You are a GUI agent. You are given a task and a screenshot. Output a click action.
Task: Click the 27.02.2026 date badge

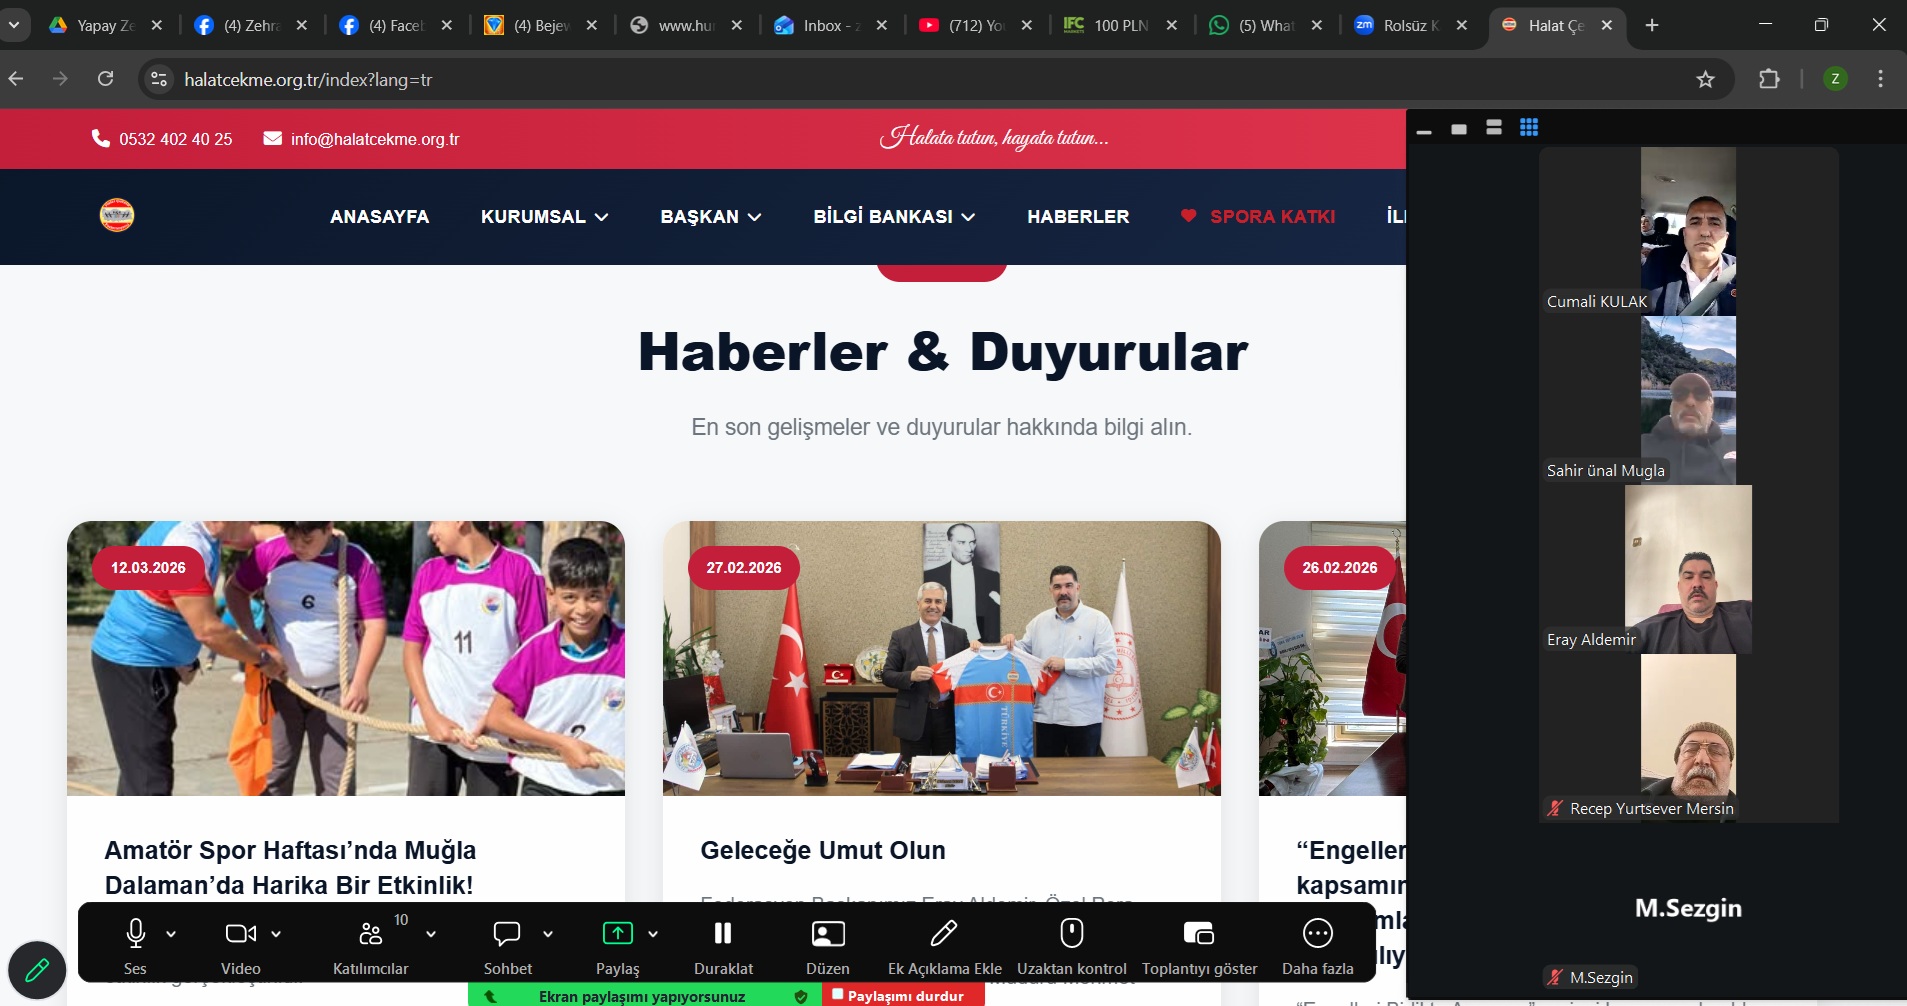(x=744, y=568)
